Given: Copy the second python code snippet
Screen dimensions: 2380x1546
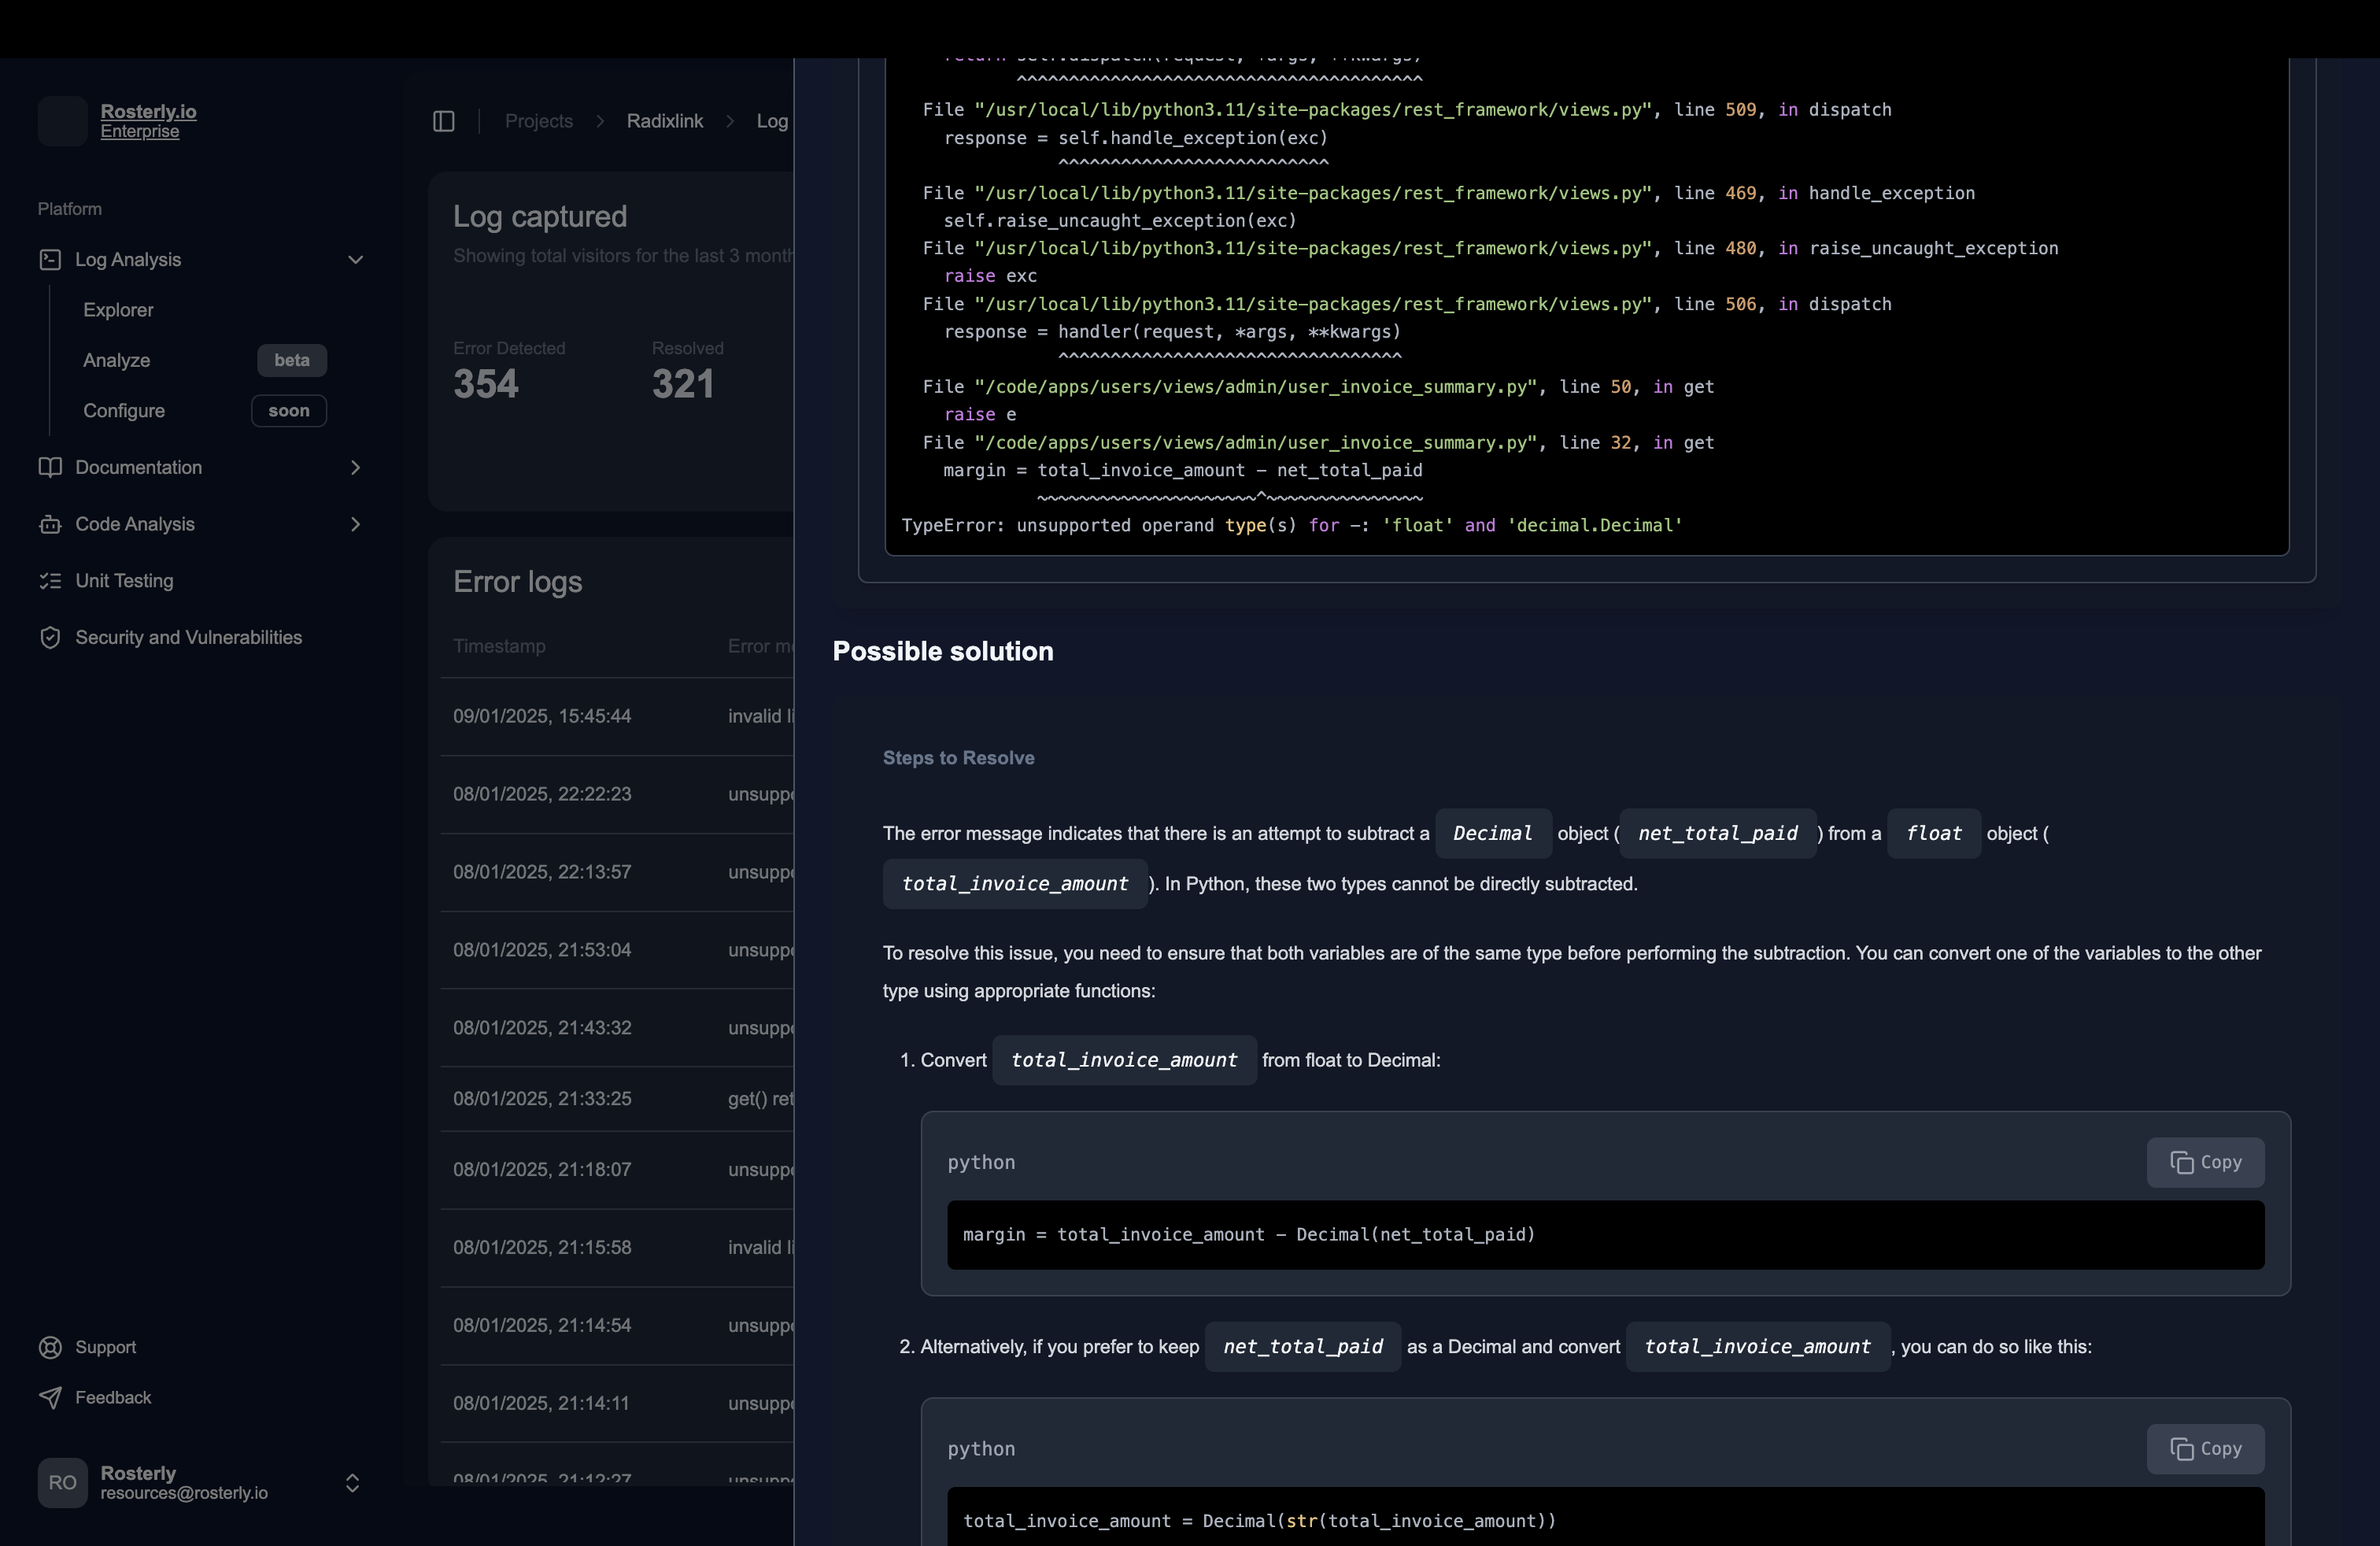Looking at the screenshot, I should pyautogui.click(x=2205, y=1448).
